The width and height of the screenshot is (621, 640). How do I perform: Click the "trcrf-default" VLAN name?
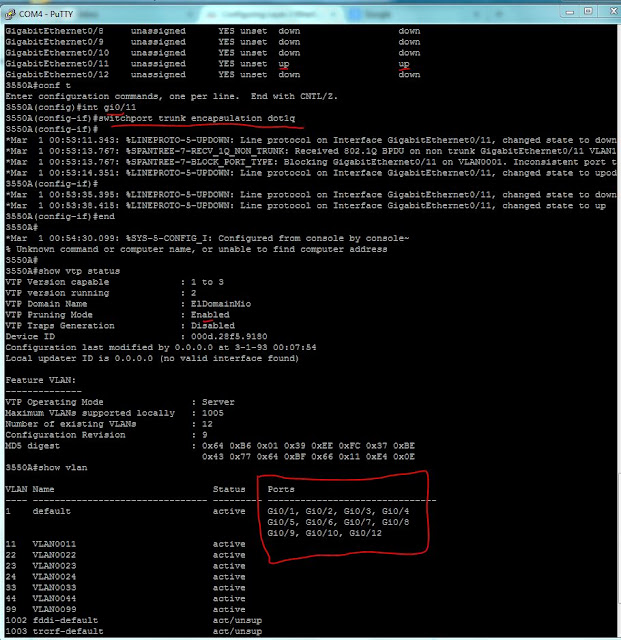coord(68,631)
